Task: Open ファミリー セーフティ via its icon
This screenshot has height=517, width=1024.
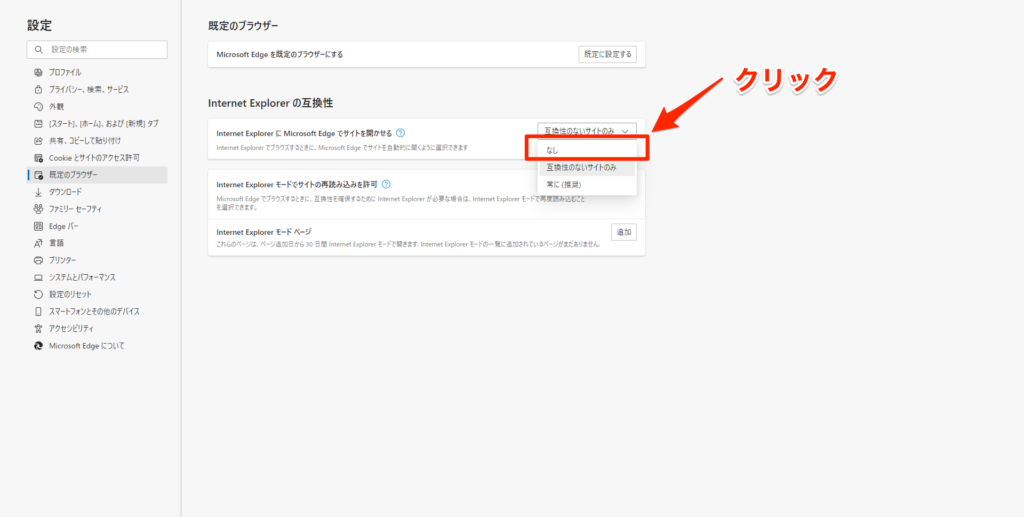Action: point(38,209)
